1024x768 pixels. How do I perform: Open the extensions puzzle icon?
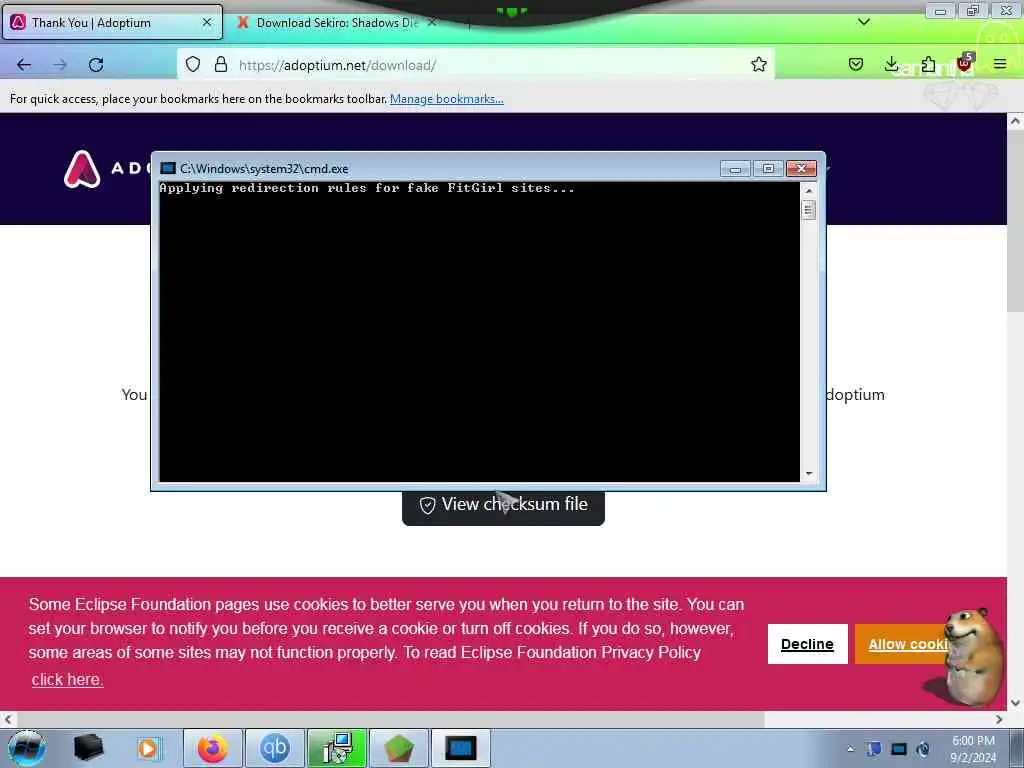click(928, 64)
